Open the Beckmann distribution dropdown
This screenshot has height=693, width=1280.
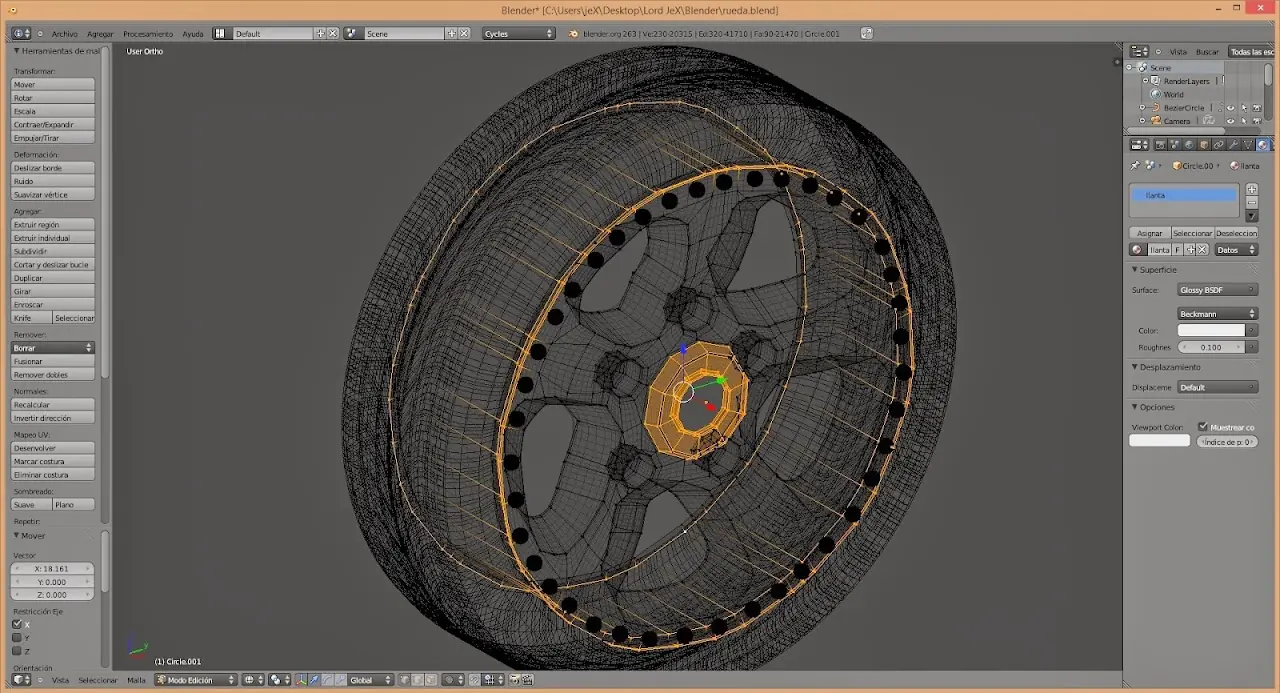1217,314
